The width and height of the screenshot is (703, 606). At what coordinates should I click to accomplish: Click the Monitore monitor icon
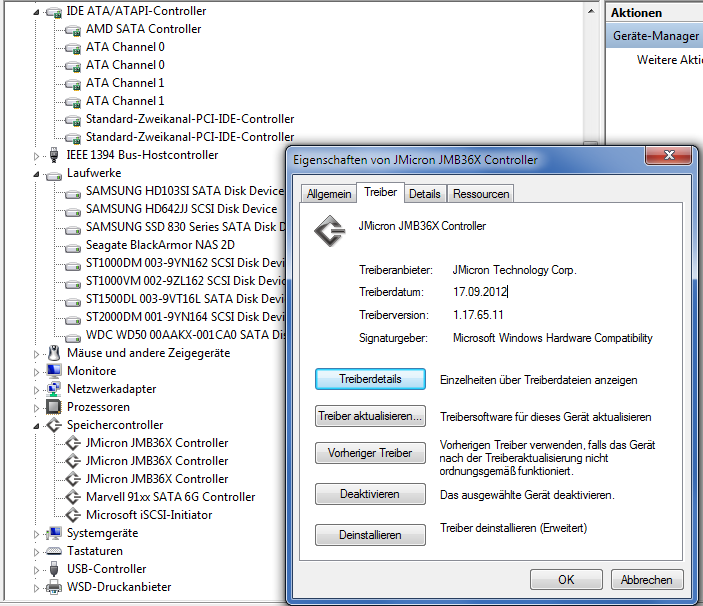[x=54, y=371]
